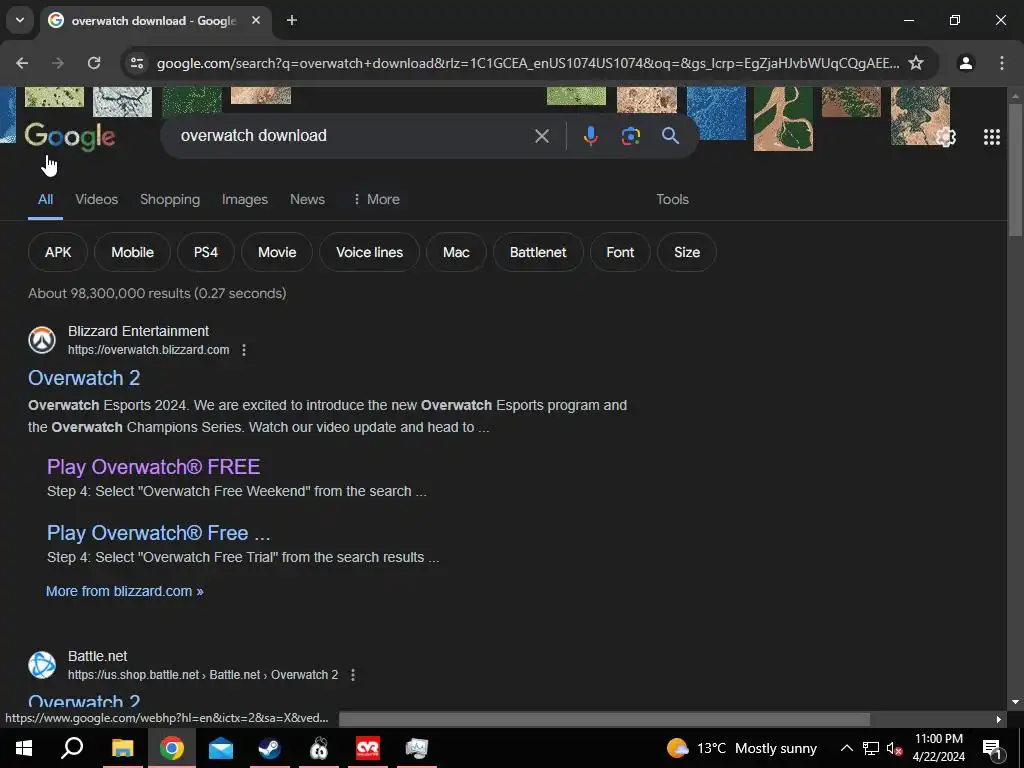1024x768 pixels.
Task: Click the horizontal scrollbar thumb
Action: 604,719
